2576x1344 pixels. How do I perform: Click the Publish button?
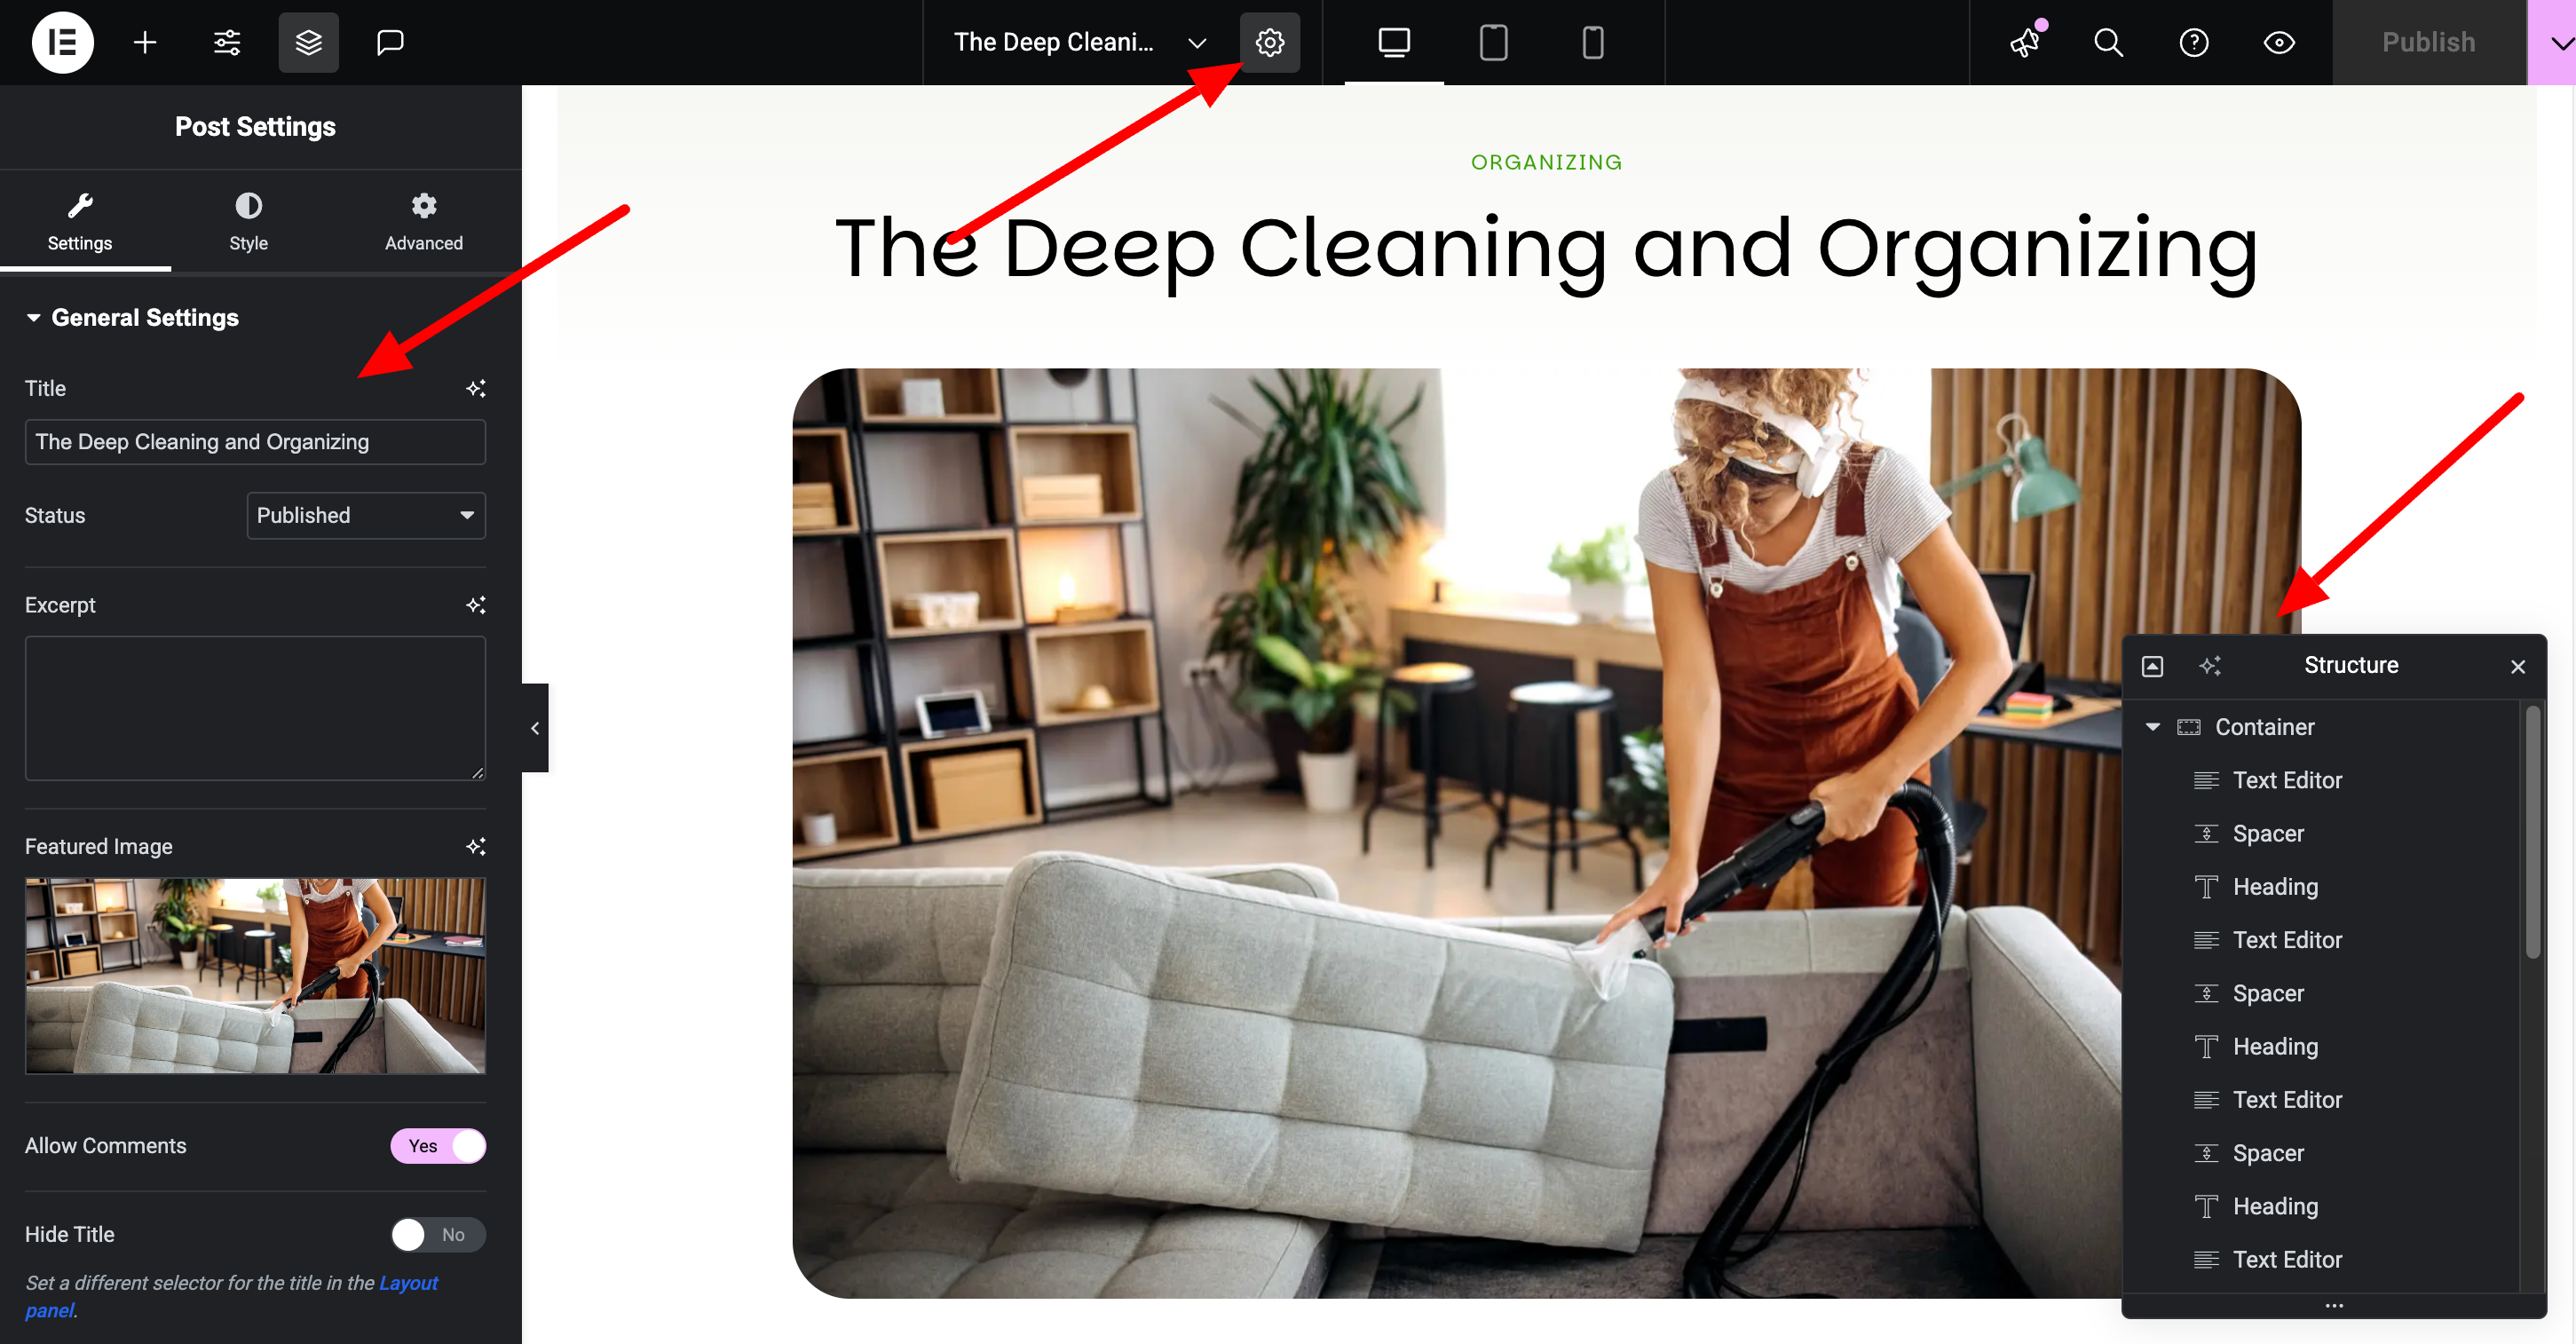[2428, 42]
